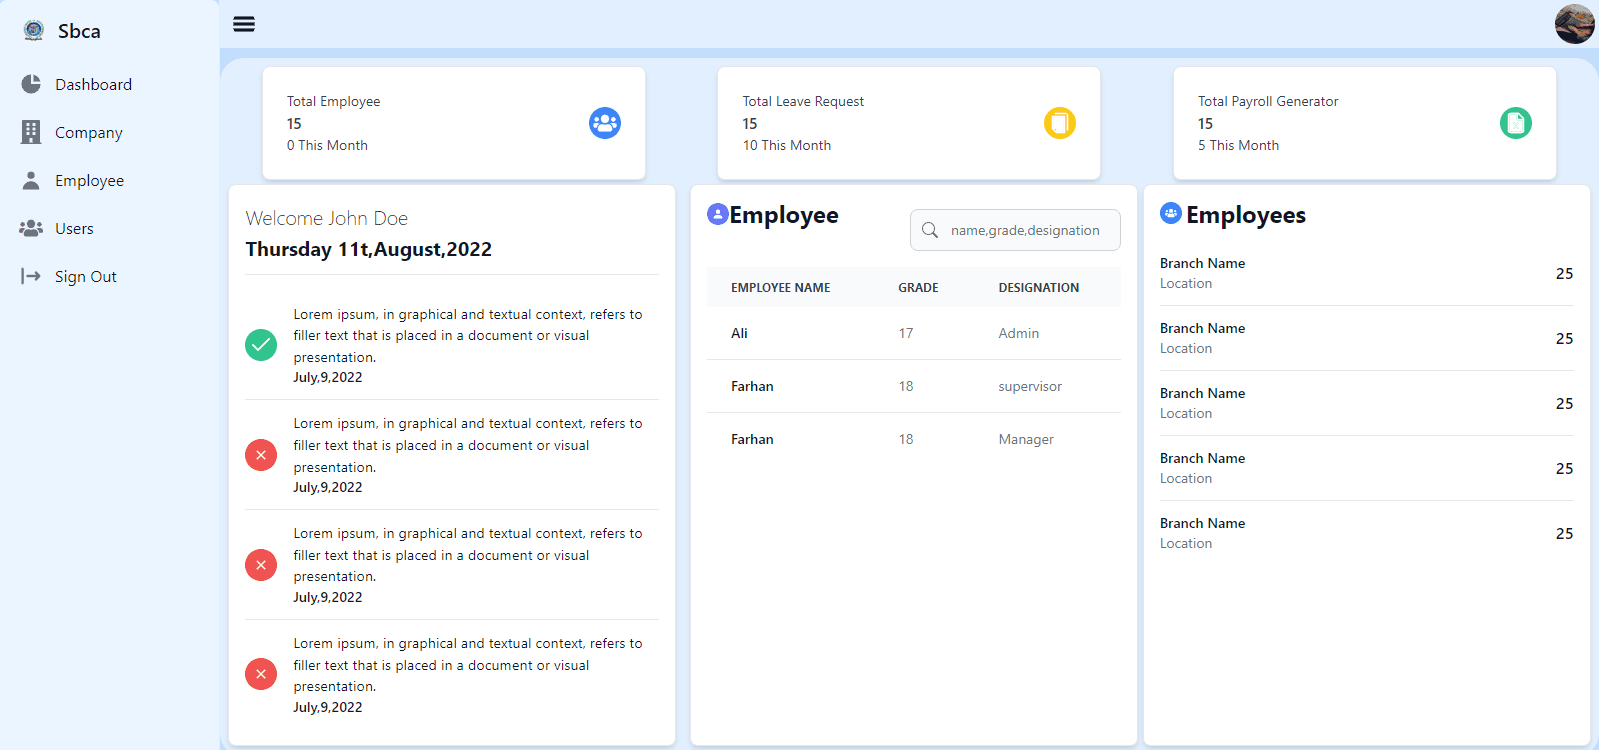Click the green checkmark status icon

pyautogui.click(x=261, y=345)
